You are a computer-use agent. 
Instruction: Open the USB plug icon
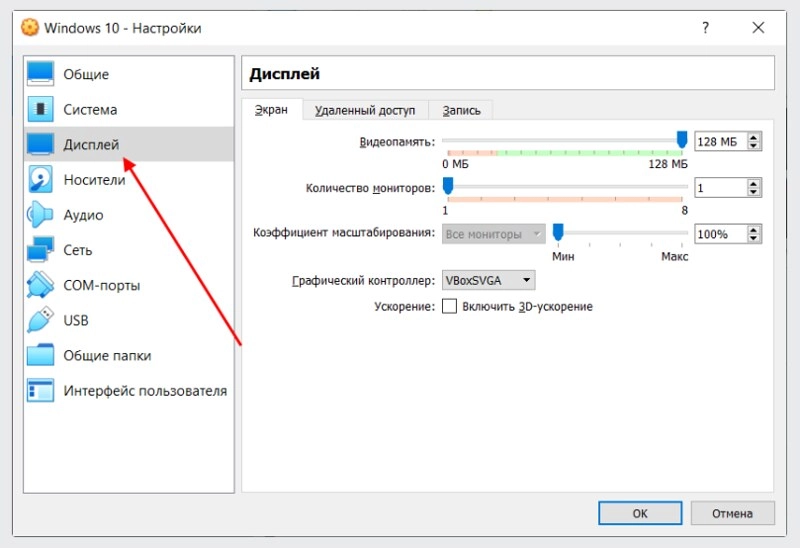pos(40,320)
